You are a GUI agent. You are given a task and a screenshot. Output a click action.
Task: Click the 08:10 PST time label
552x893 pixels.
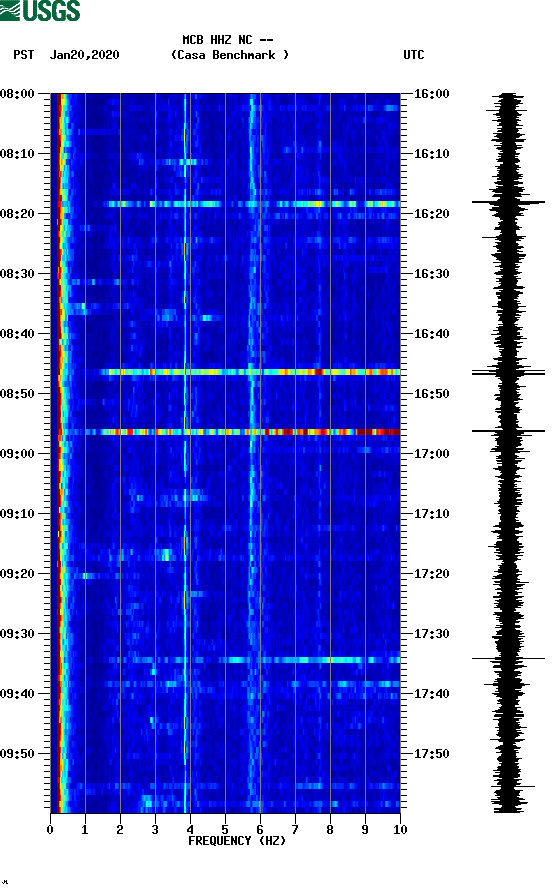[17, 154]
